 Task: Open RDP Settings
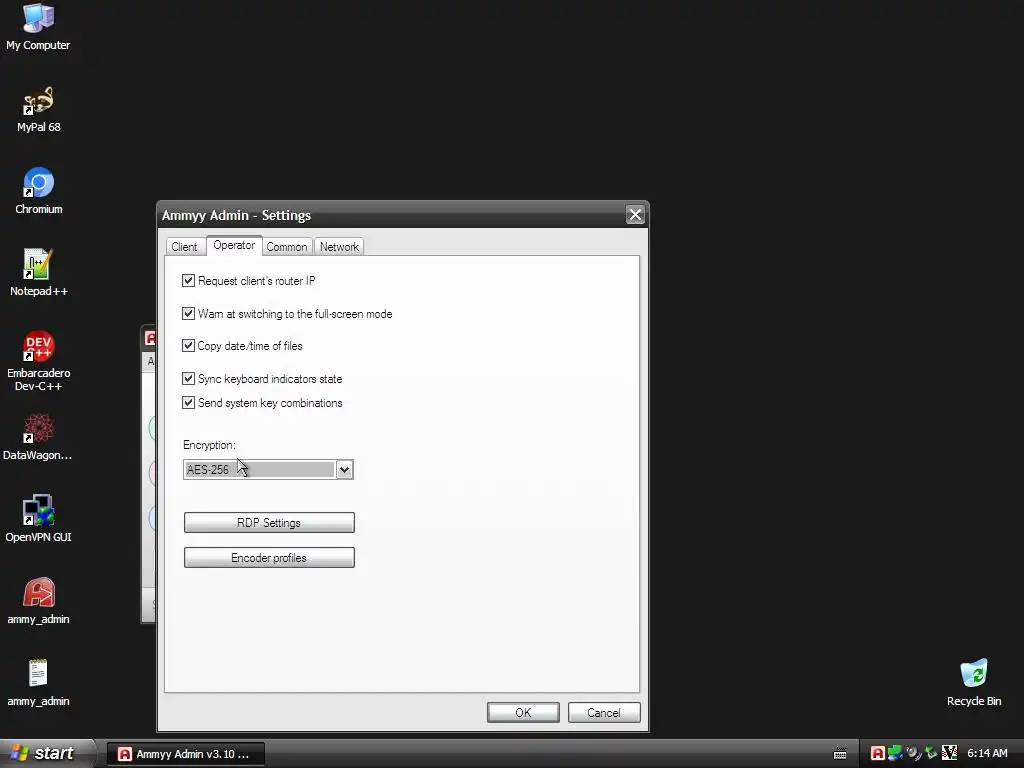pyautogui.click(x=269, y=522)
